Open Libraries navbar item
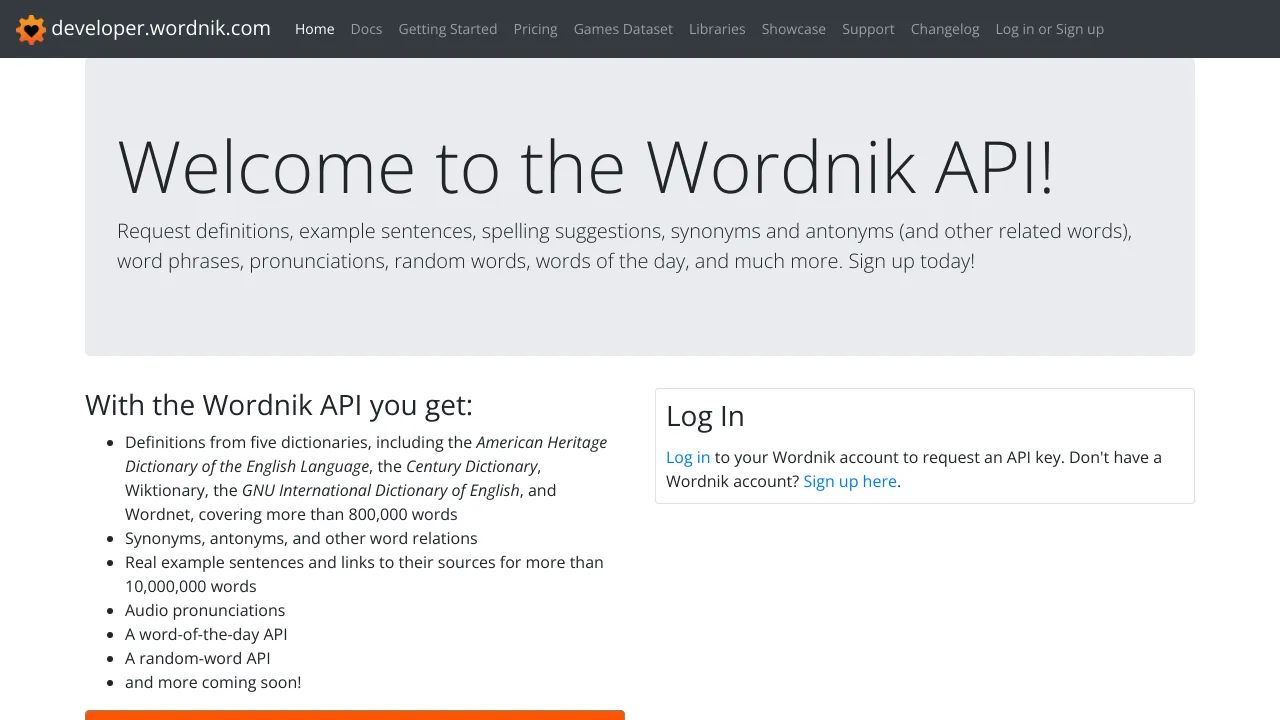The width and height of the screenshot is (1280, 720). (x=717, y=29)
